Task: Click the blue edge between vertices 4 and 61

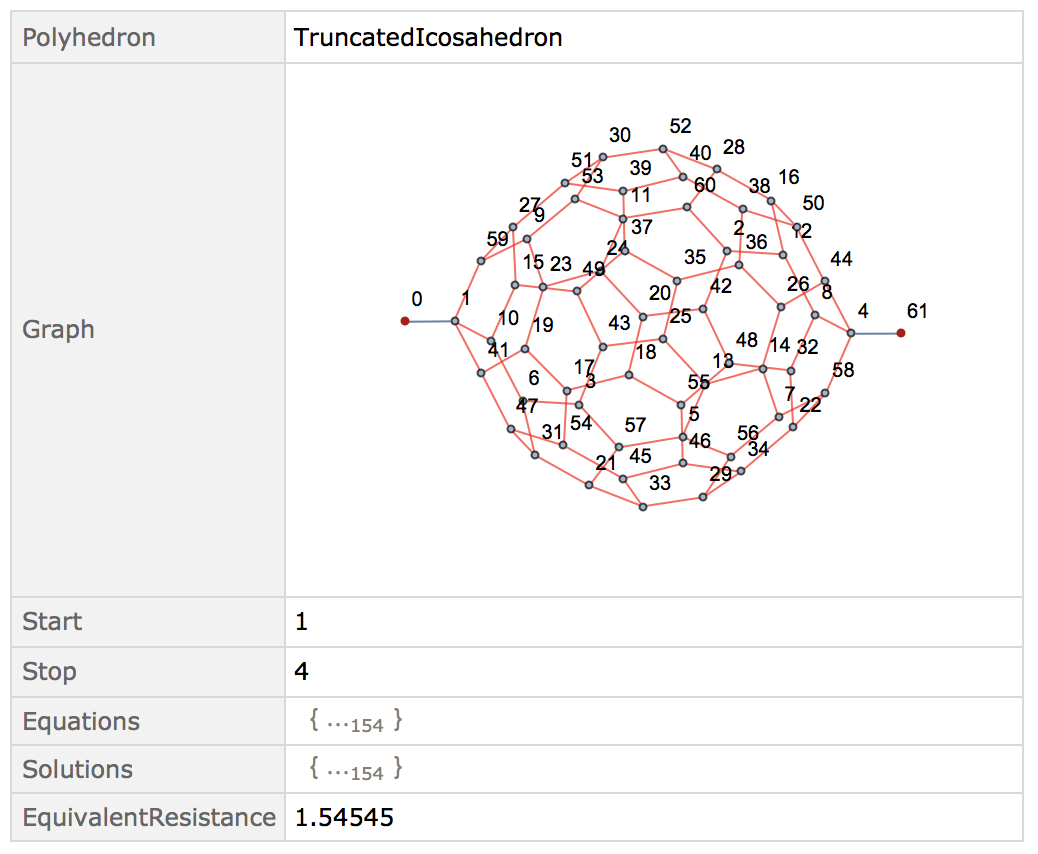Action: click(876, 334)
